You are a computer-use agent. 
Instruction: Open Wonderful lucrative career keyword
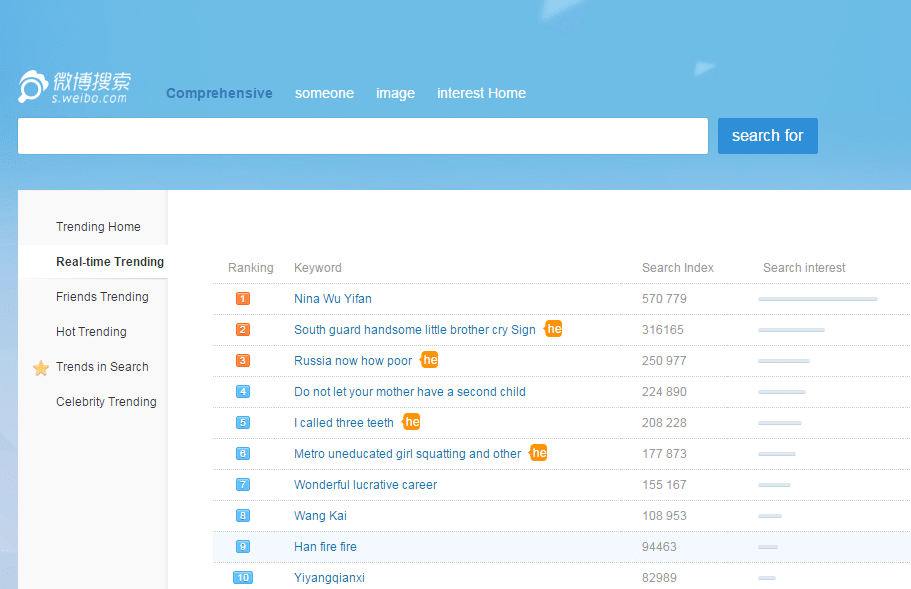coord(365,485)
